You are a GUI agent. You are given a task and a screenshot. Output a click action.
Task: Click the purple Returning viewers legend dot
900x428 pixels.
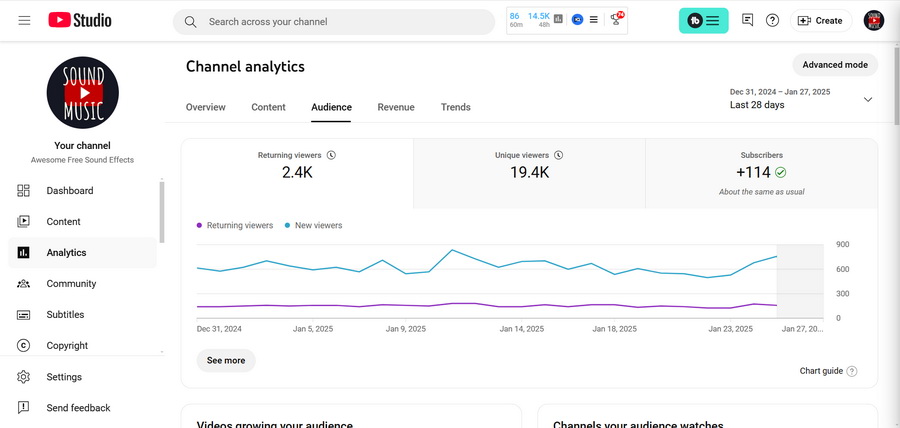point(200,226)
